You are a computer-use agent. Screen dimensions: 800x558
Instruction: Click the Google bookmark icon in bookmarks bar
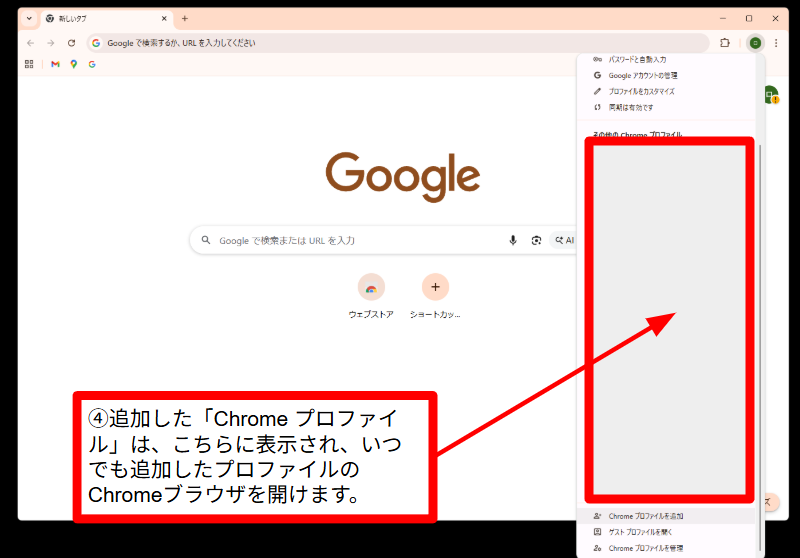92,64
